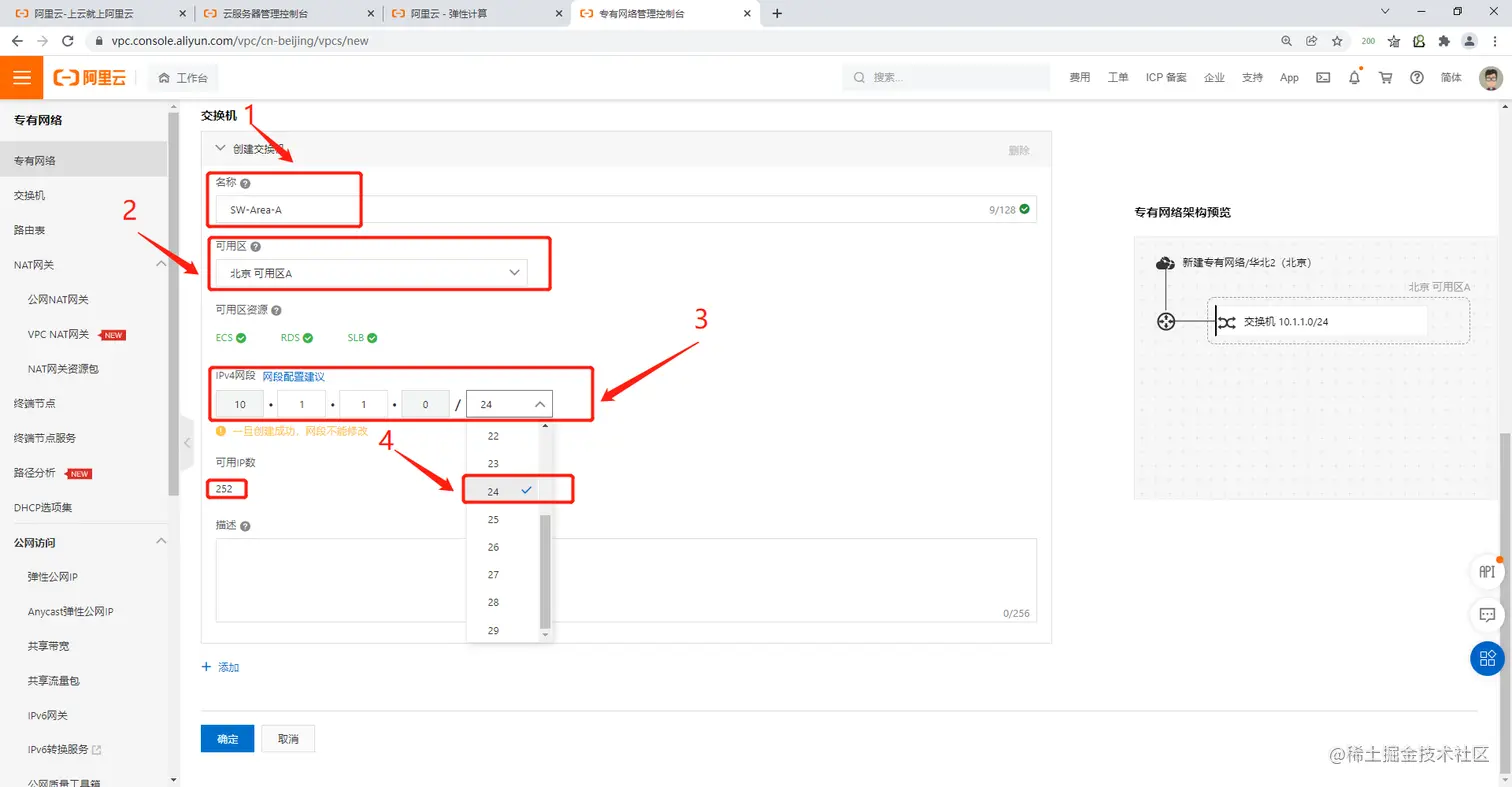Screen dimensions: 1512x787
Task: Show help tooltip beside 可用区
Action: (x=255, y=247)
